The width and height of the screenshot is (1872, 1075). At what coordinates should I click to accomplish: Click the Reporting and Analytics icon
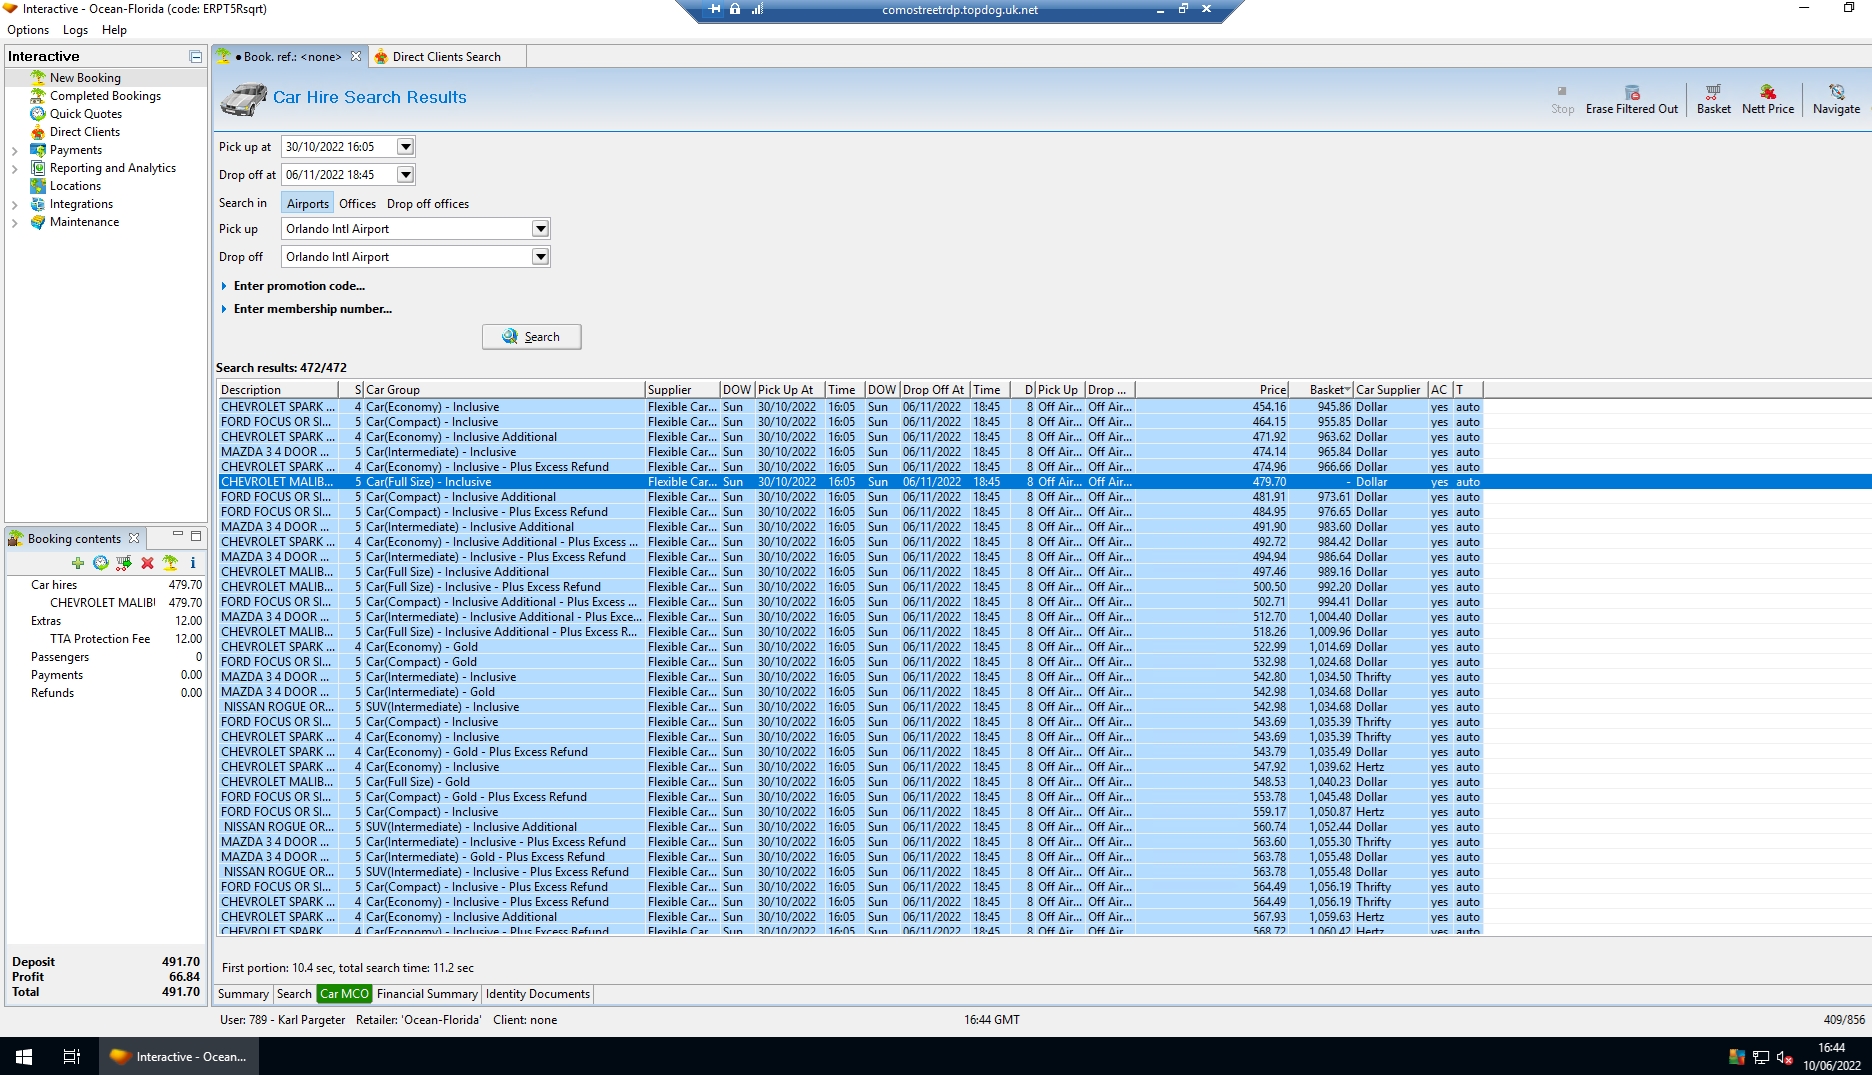38,168
